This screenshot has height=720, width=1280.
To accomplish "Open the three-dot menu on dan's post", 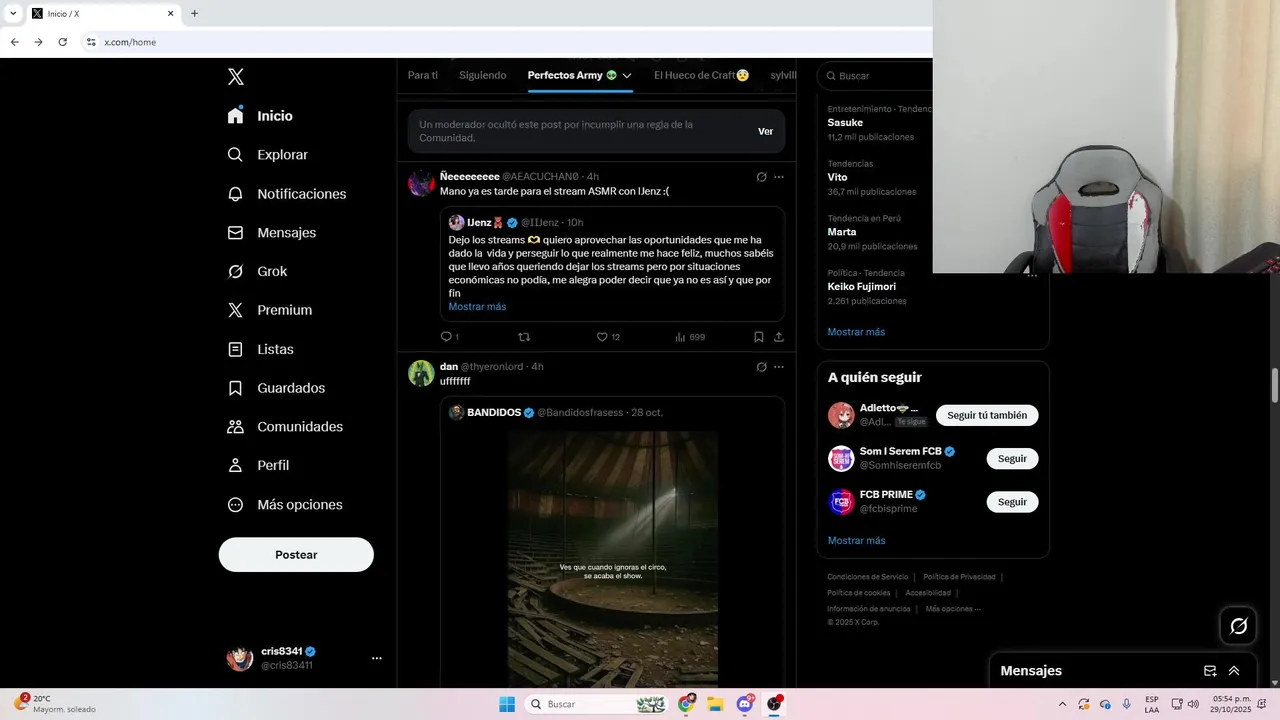I will tap(779, 367).
